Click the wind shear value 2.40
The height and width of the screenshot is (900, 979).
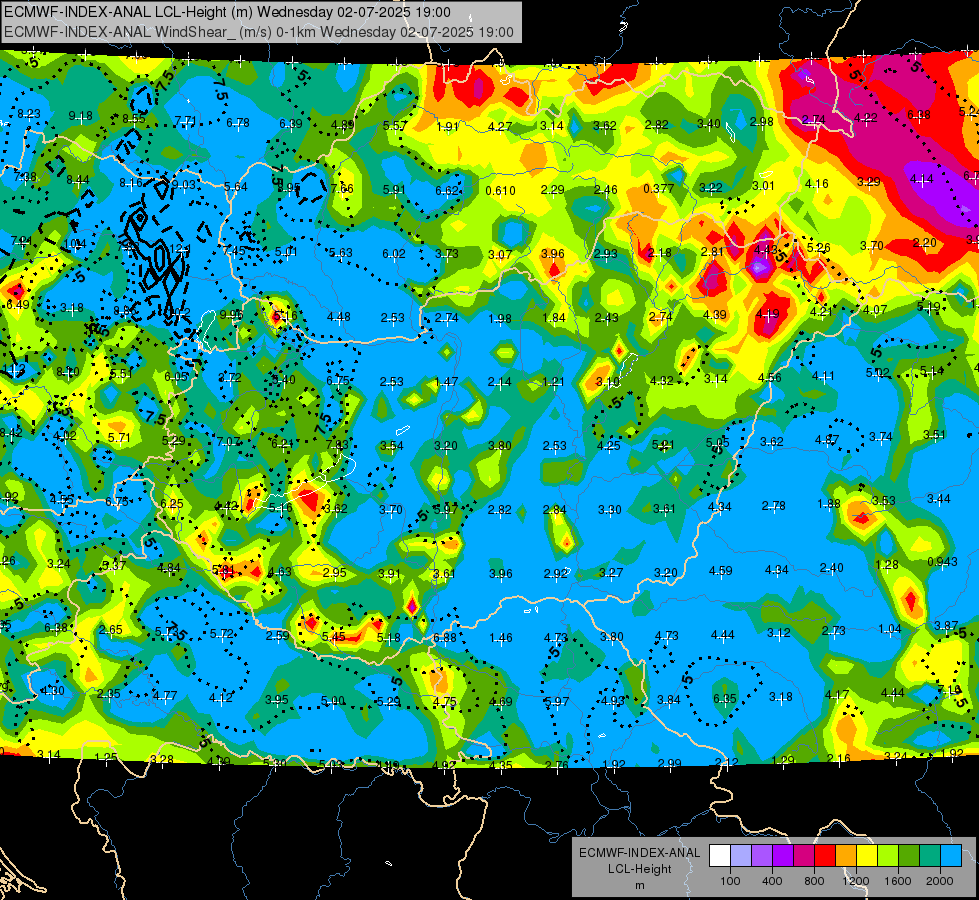(832, 568)
